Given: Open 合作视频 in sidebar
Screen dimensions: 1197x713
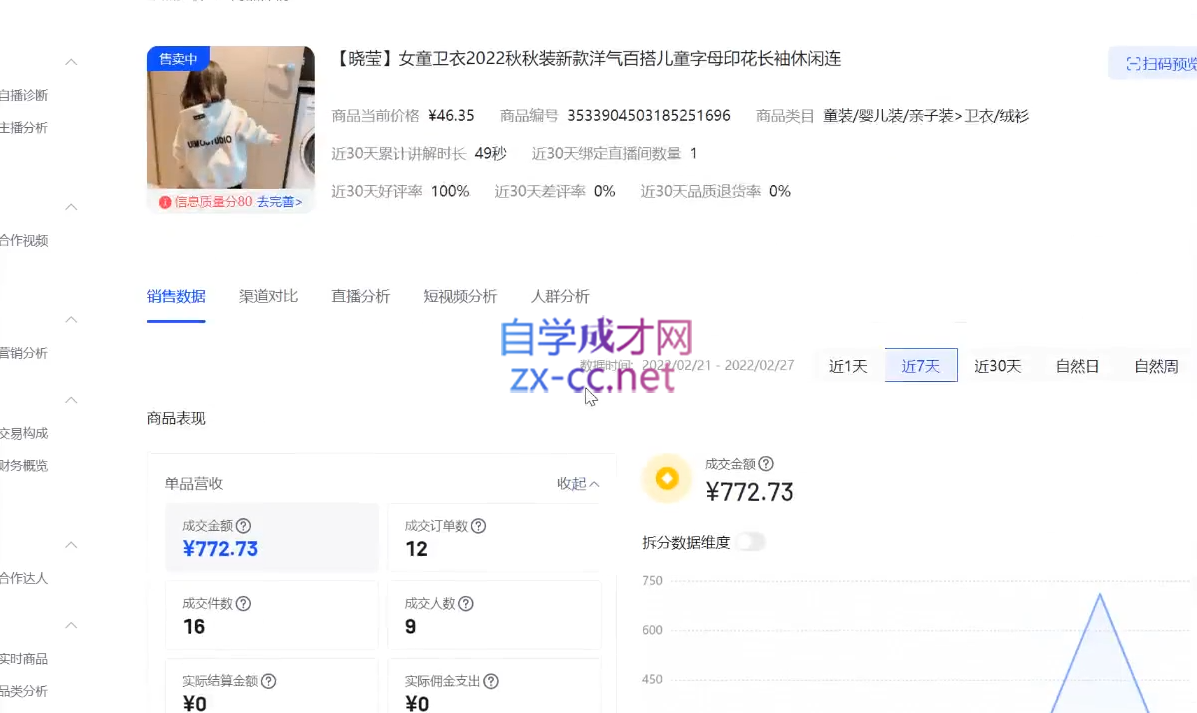Looking at the screenshot, I should (24, 240).
